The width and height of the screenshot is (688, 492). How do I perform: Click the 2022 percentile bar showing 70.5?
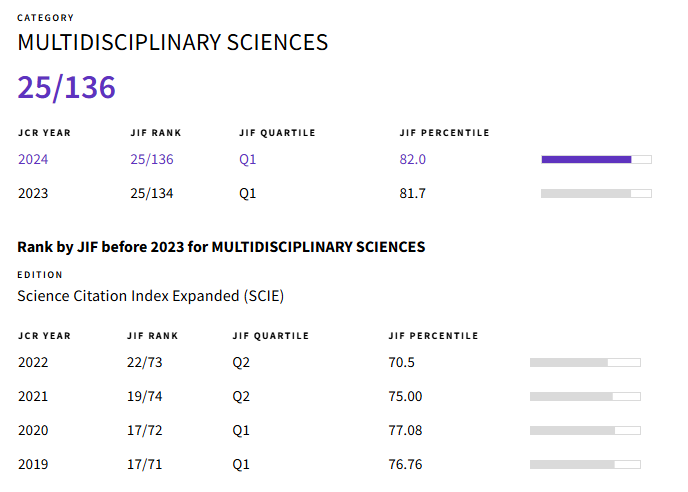click(x=585, y=362)
